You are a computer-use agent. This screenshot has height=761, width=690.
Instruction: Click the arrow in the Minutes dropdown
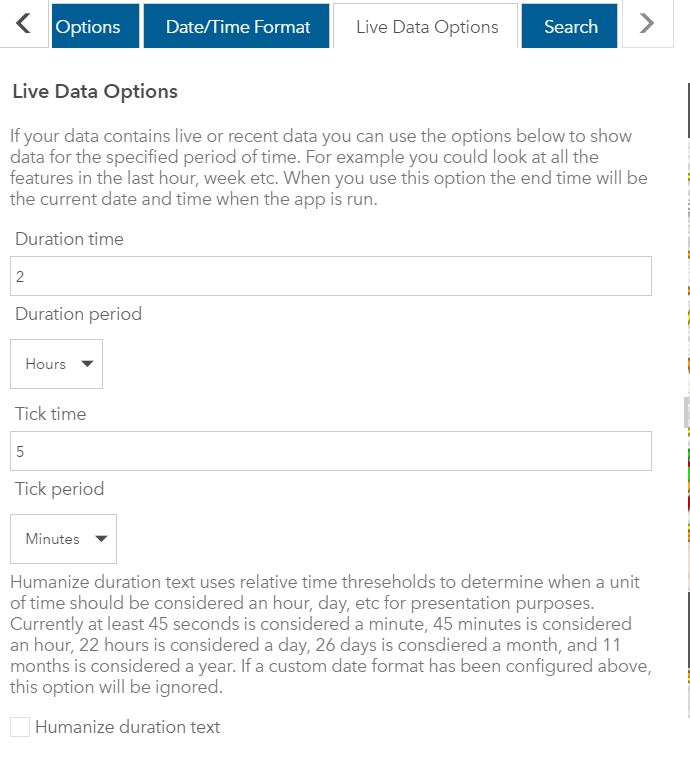[100, 539]
